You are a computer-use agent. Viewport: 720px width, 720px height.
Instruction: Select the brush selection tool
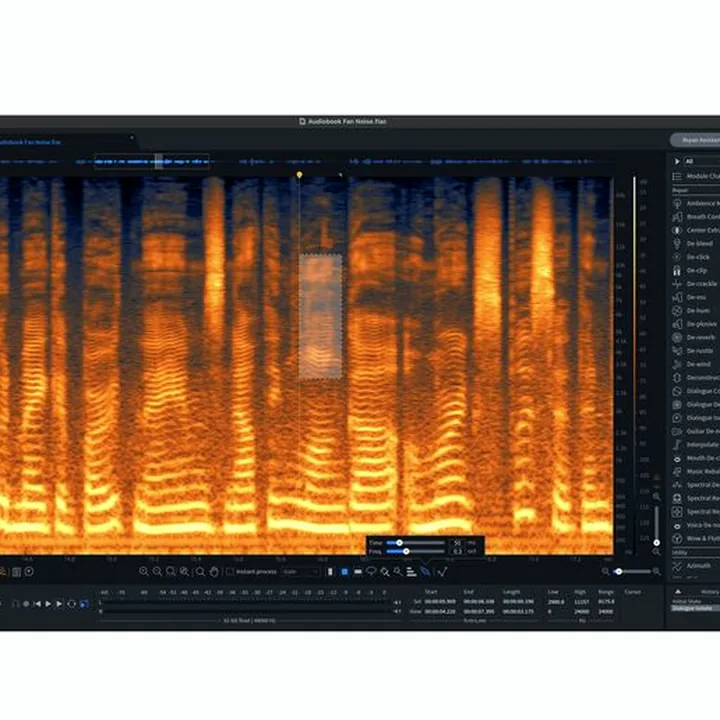pos(384,572)
